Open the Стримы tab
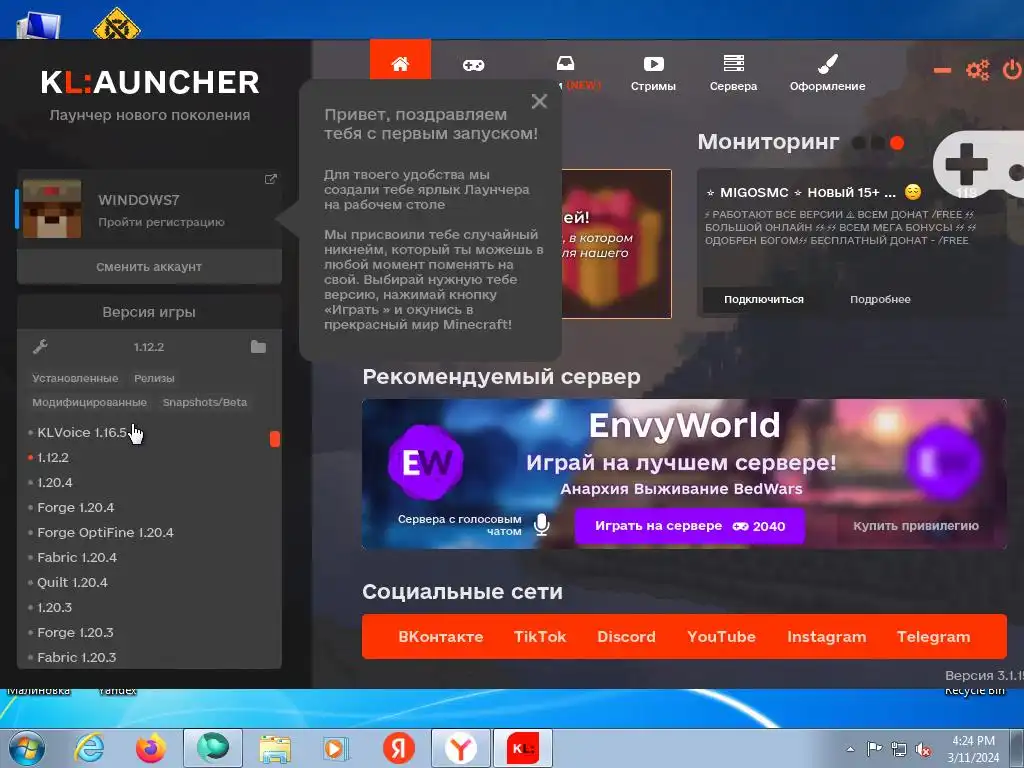1024x768 pixels. [653, 72]
